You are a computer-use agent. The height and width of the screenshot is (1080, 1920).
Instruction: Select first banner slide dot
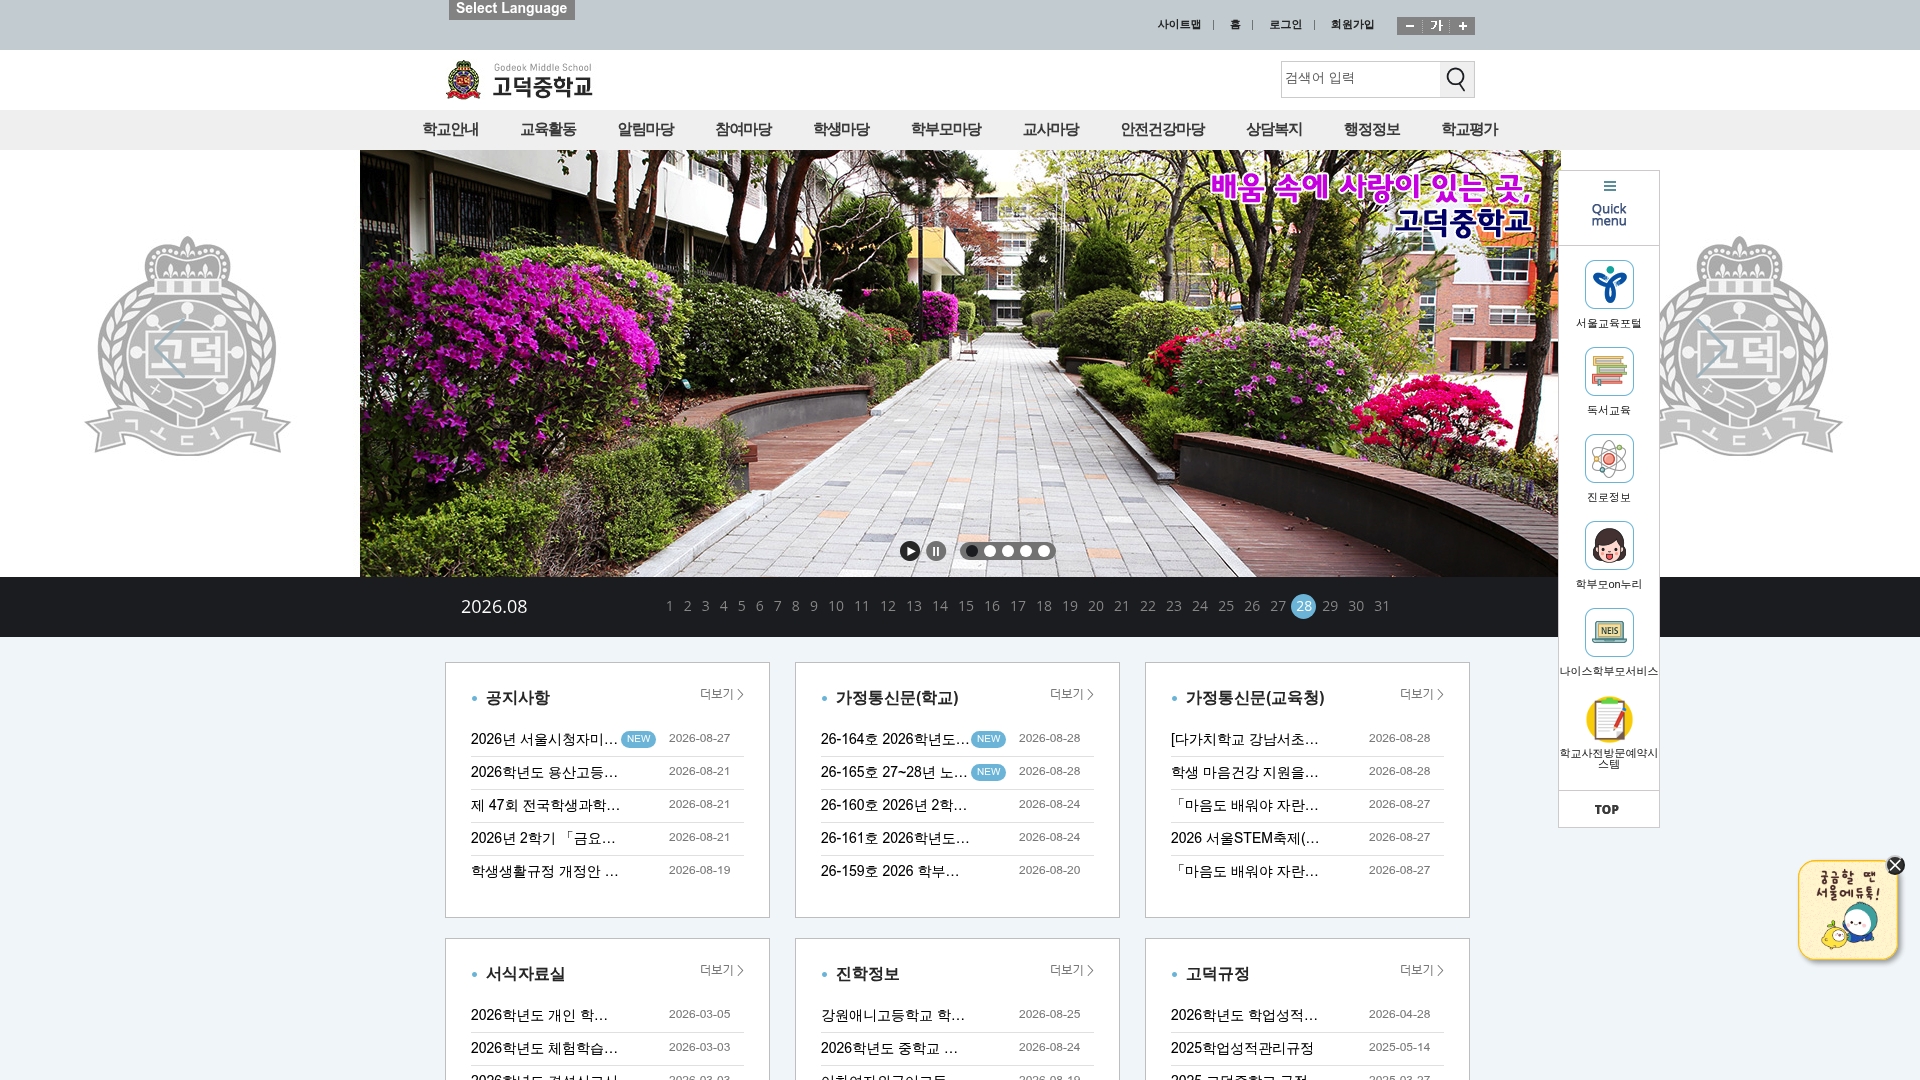pyautogui.click(x=972, y=551)
